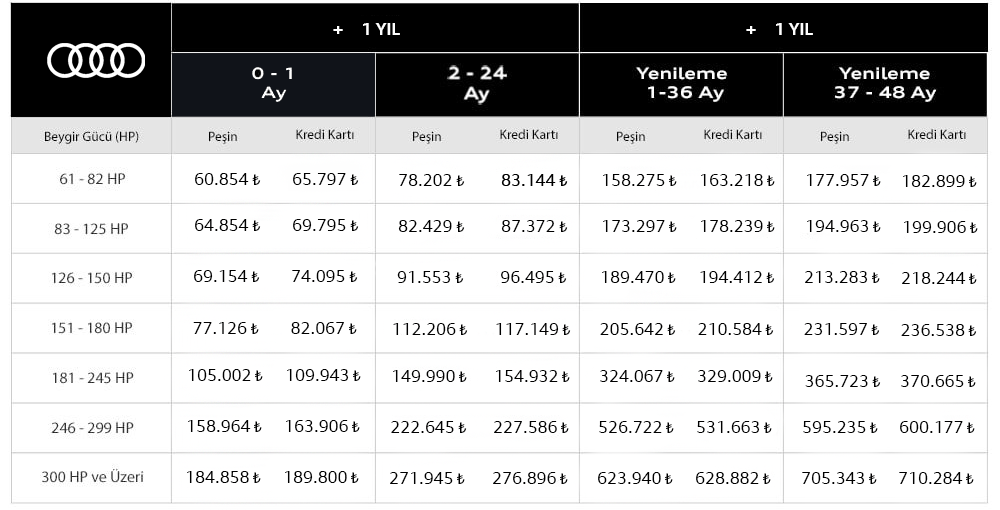Click the first Peşin sub-header
The height and width of the screenshot is (510, 1000).
coord(222,136)
